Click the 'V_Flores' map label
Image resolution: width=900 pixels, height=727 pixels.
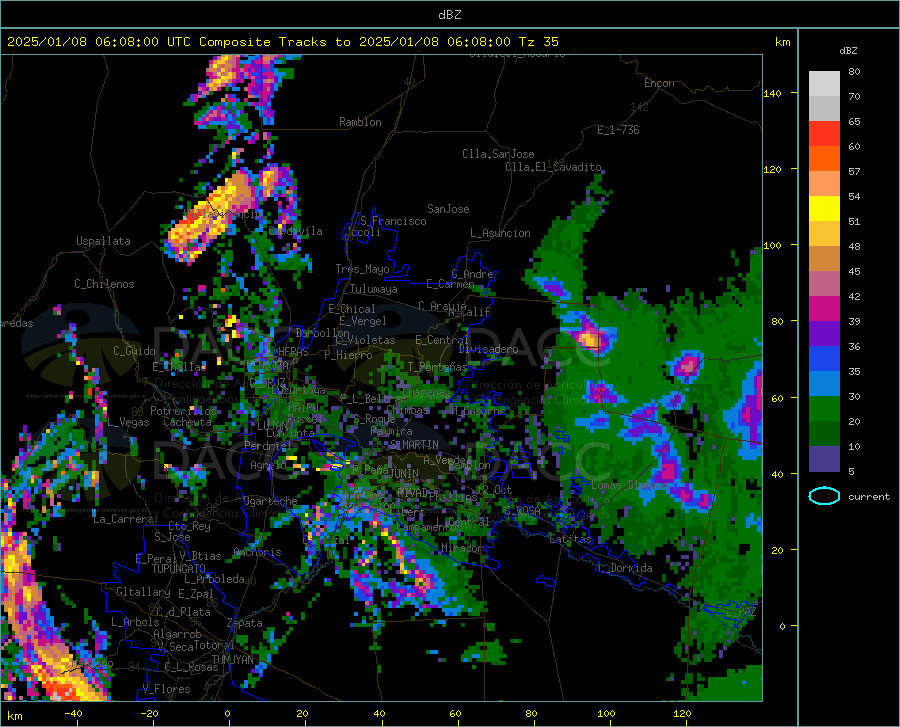tap(166, 689)
